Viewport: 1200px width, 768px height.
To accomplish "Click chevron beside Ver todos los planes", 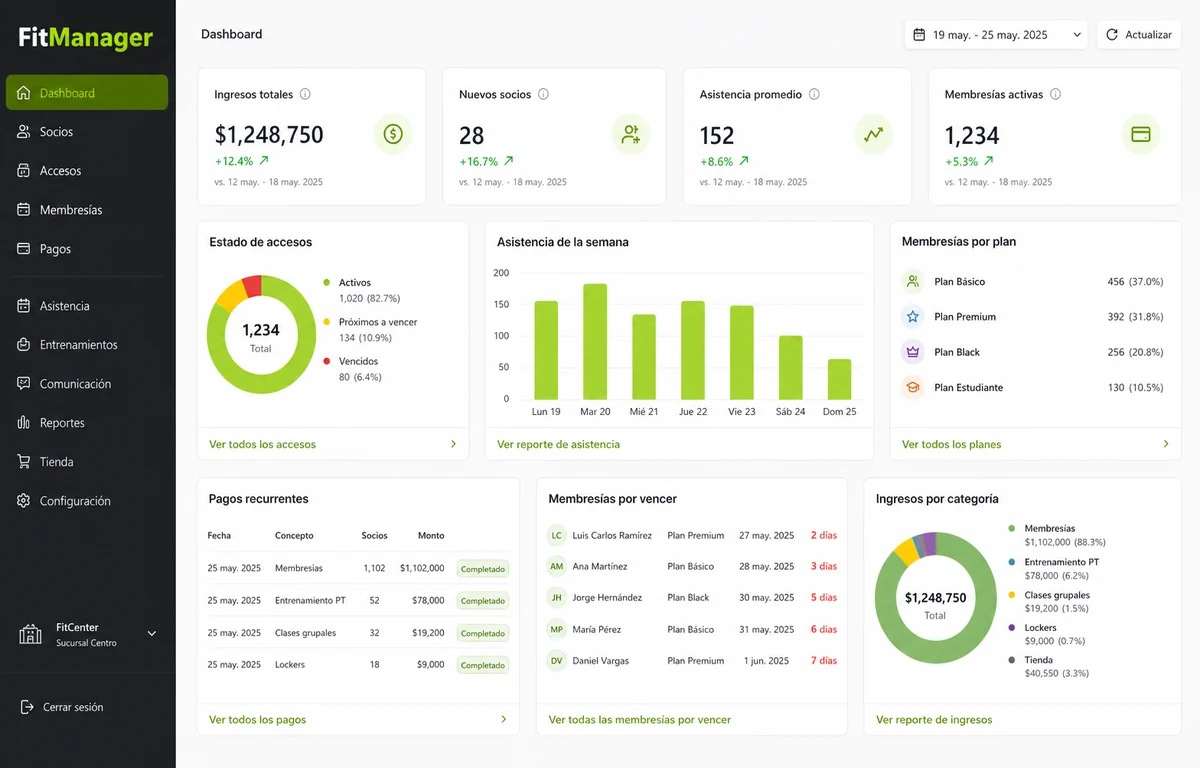I will (x=1165, y=444).
